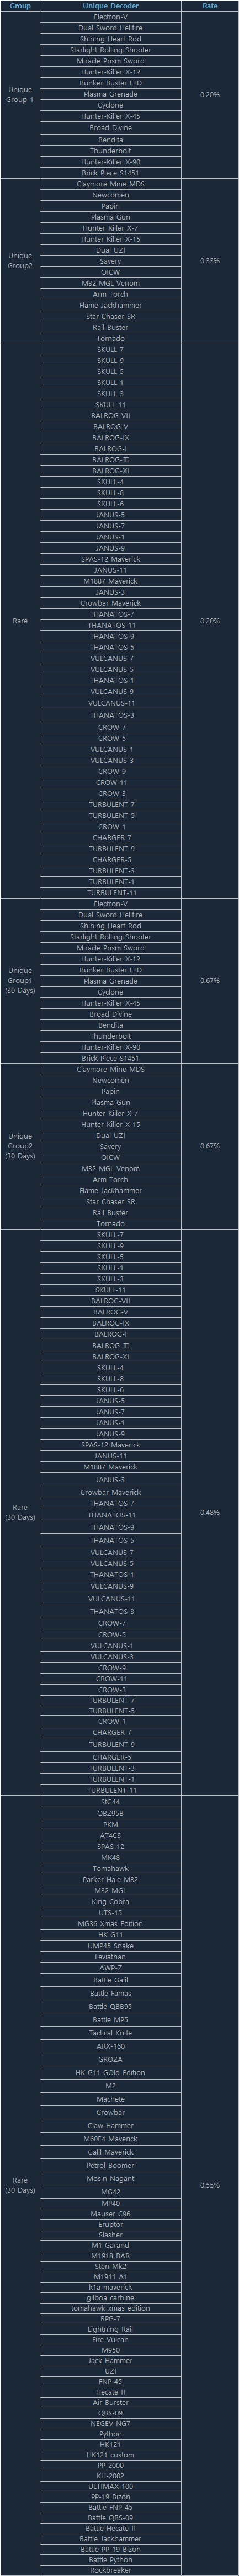Select the Petrol Boomer row
239x2576 pixels.
tap(110, 2165)
